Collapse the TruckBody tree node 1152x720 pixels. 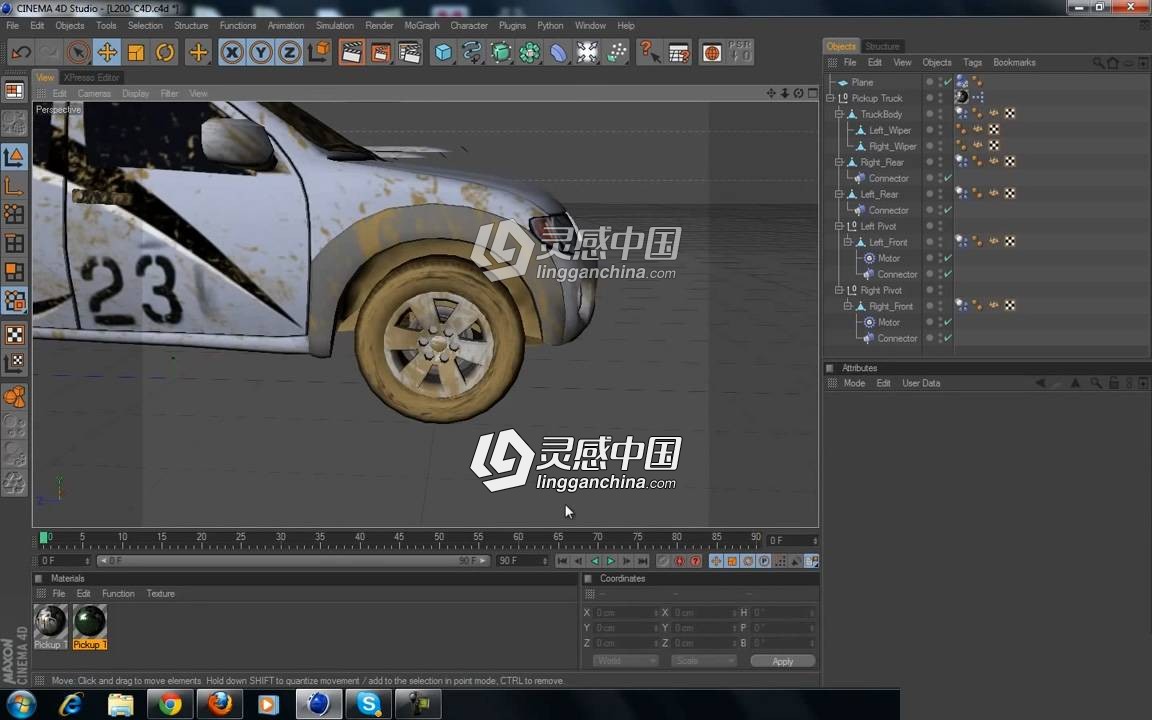pos(839,114)
